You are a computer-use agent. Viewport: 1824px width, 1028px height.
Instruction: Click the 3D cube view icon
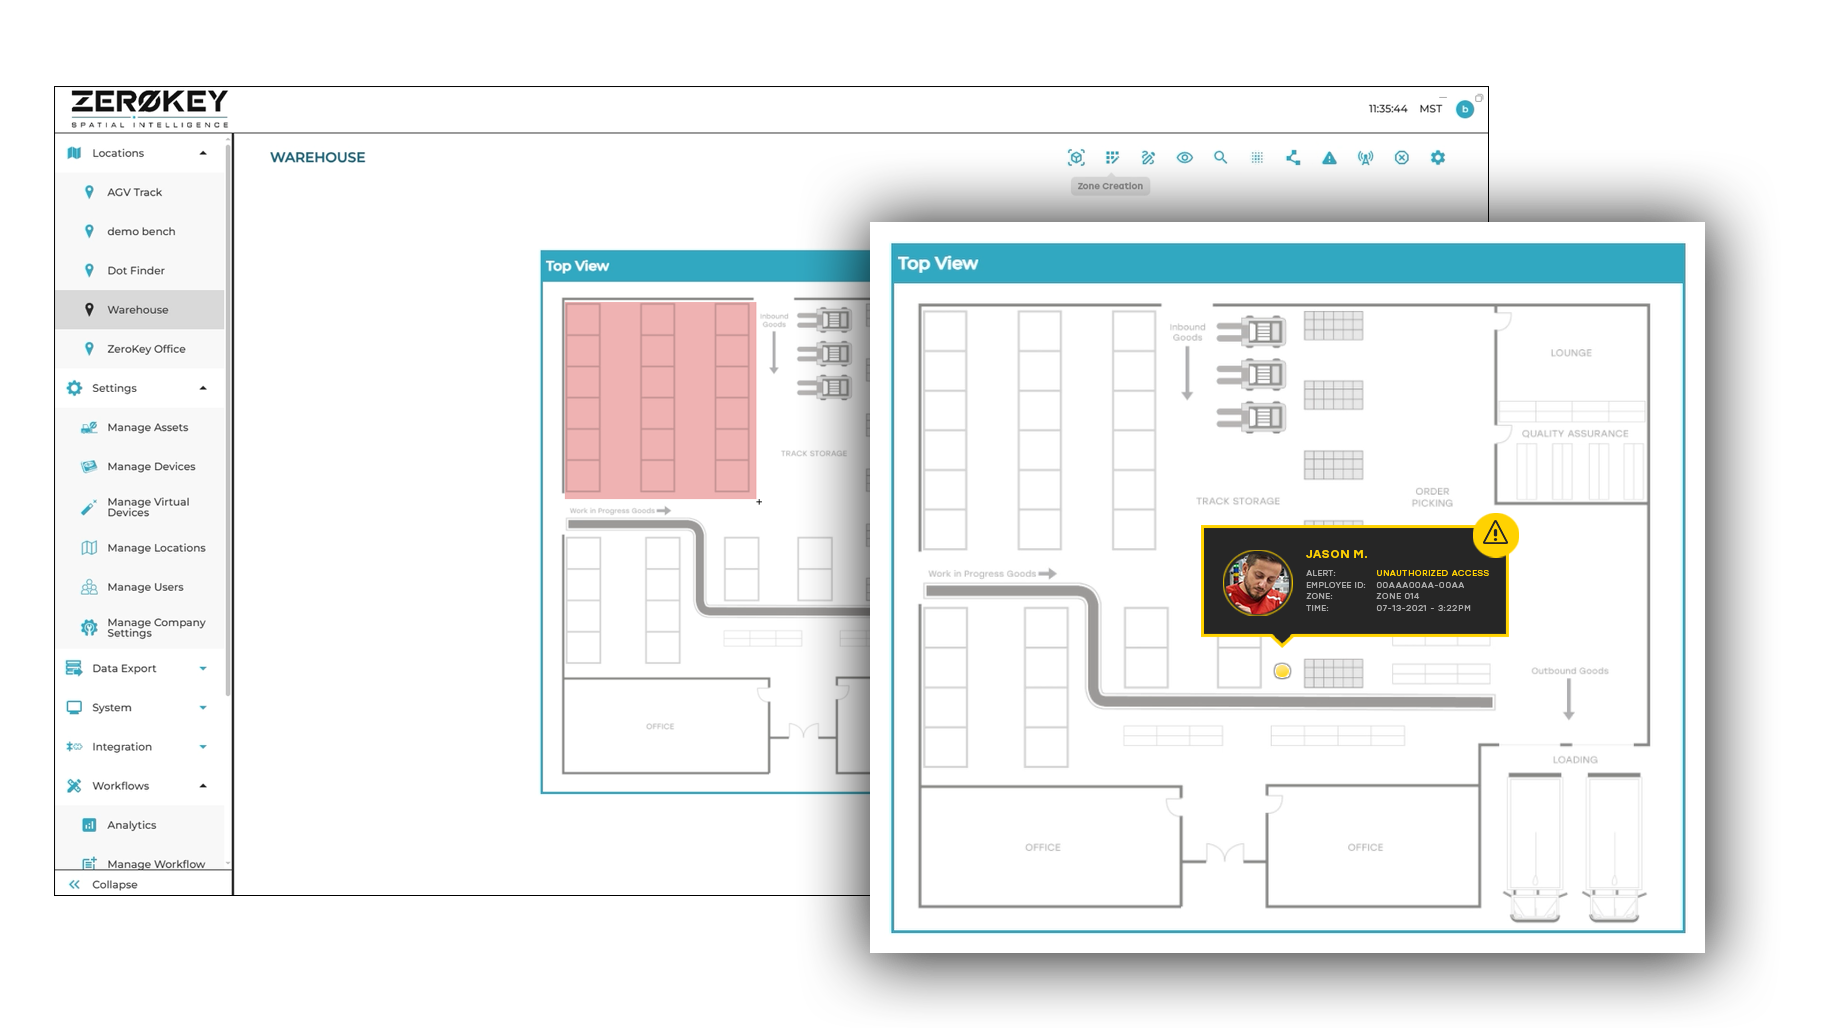click(x=1076, y=158)
